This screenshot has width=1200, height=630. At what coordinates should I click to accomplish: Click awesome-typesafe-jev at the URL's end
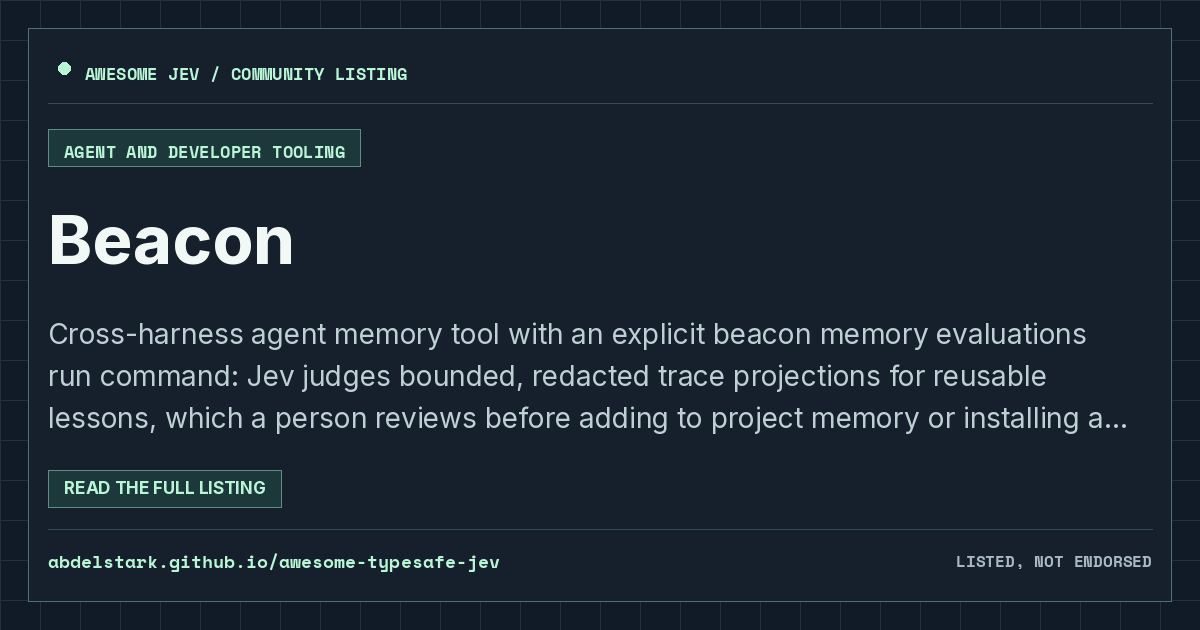(x=389, y=562)
